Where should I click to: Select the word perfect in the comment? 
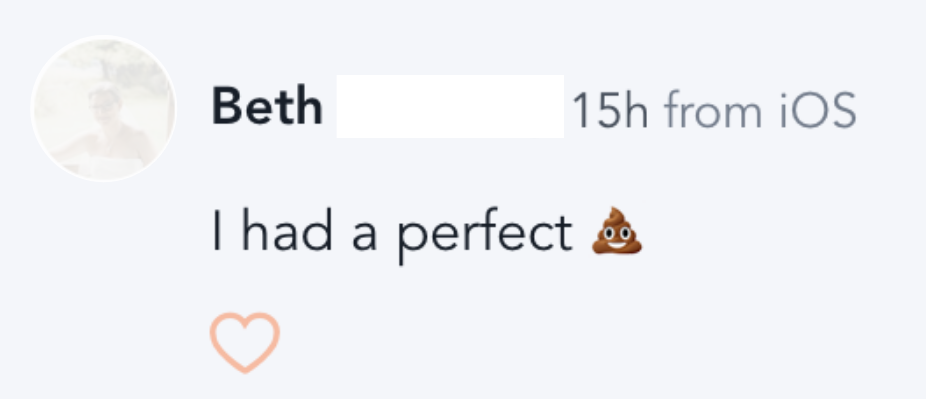click(484, 236)
